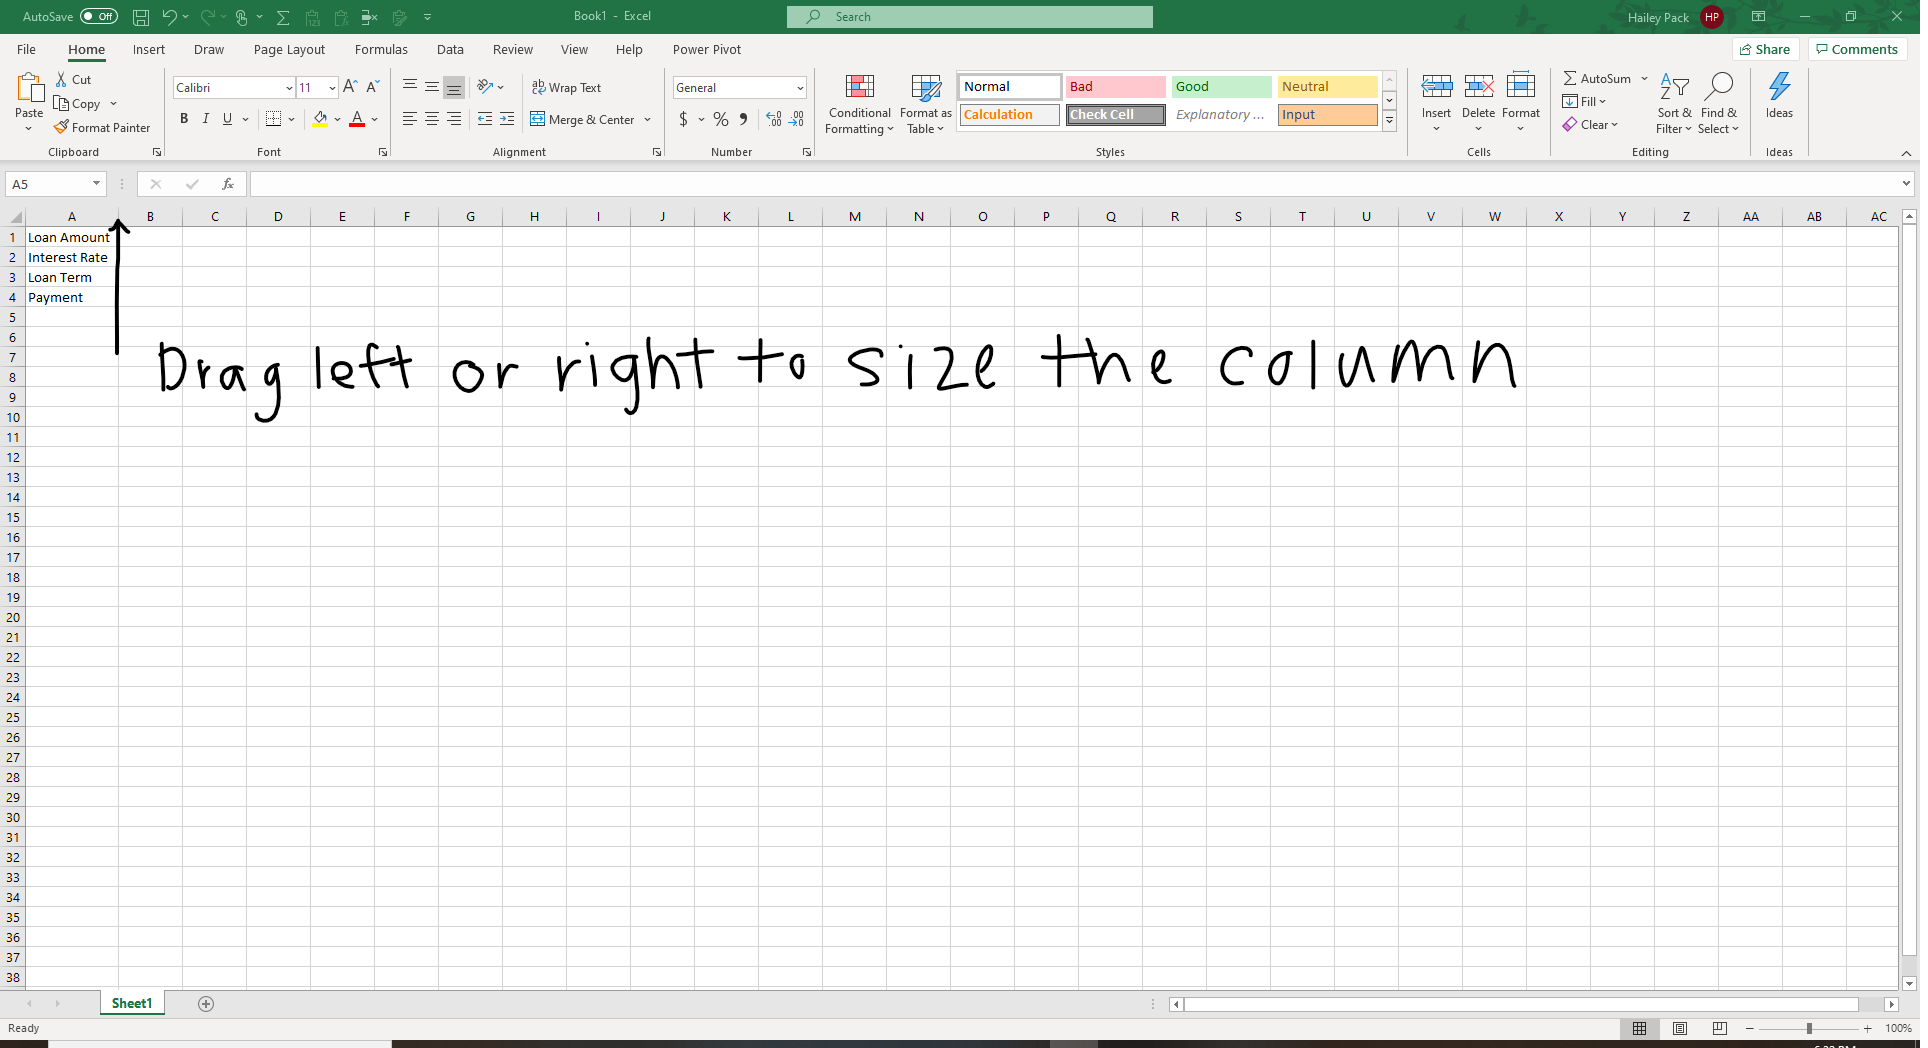
Task: Click the Save icon in the title bar
Action: [141, 17]
